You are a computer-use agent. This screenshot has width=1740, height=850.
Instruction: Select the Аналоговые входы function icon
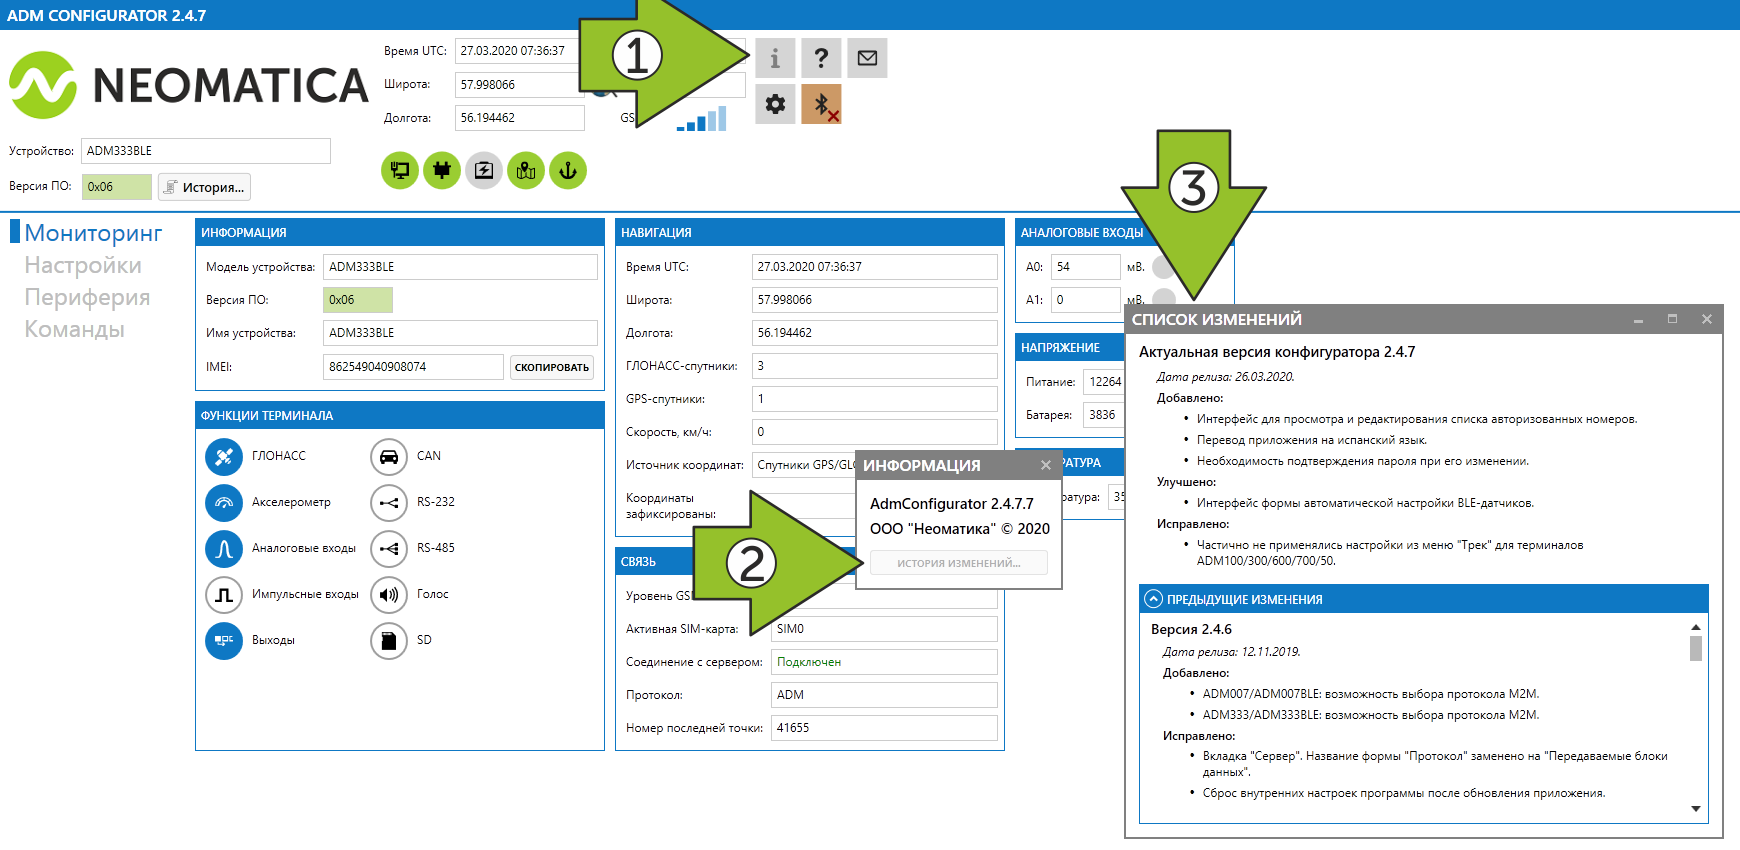[224, 549]
